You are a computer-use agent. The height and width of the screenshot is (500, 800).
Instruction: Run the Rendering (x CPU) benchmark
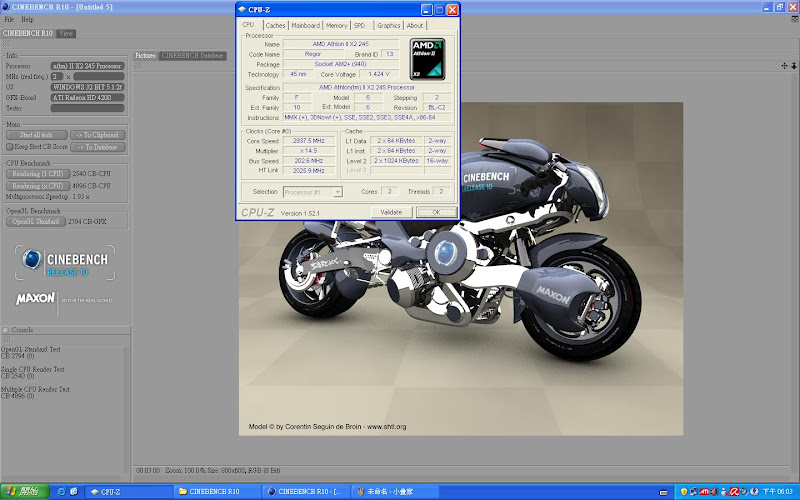38,186
